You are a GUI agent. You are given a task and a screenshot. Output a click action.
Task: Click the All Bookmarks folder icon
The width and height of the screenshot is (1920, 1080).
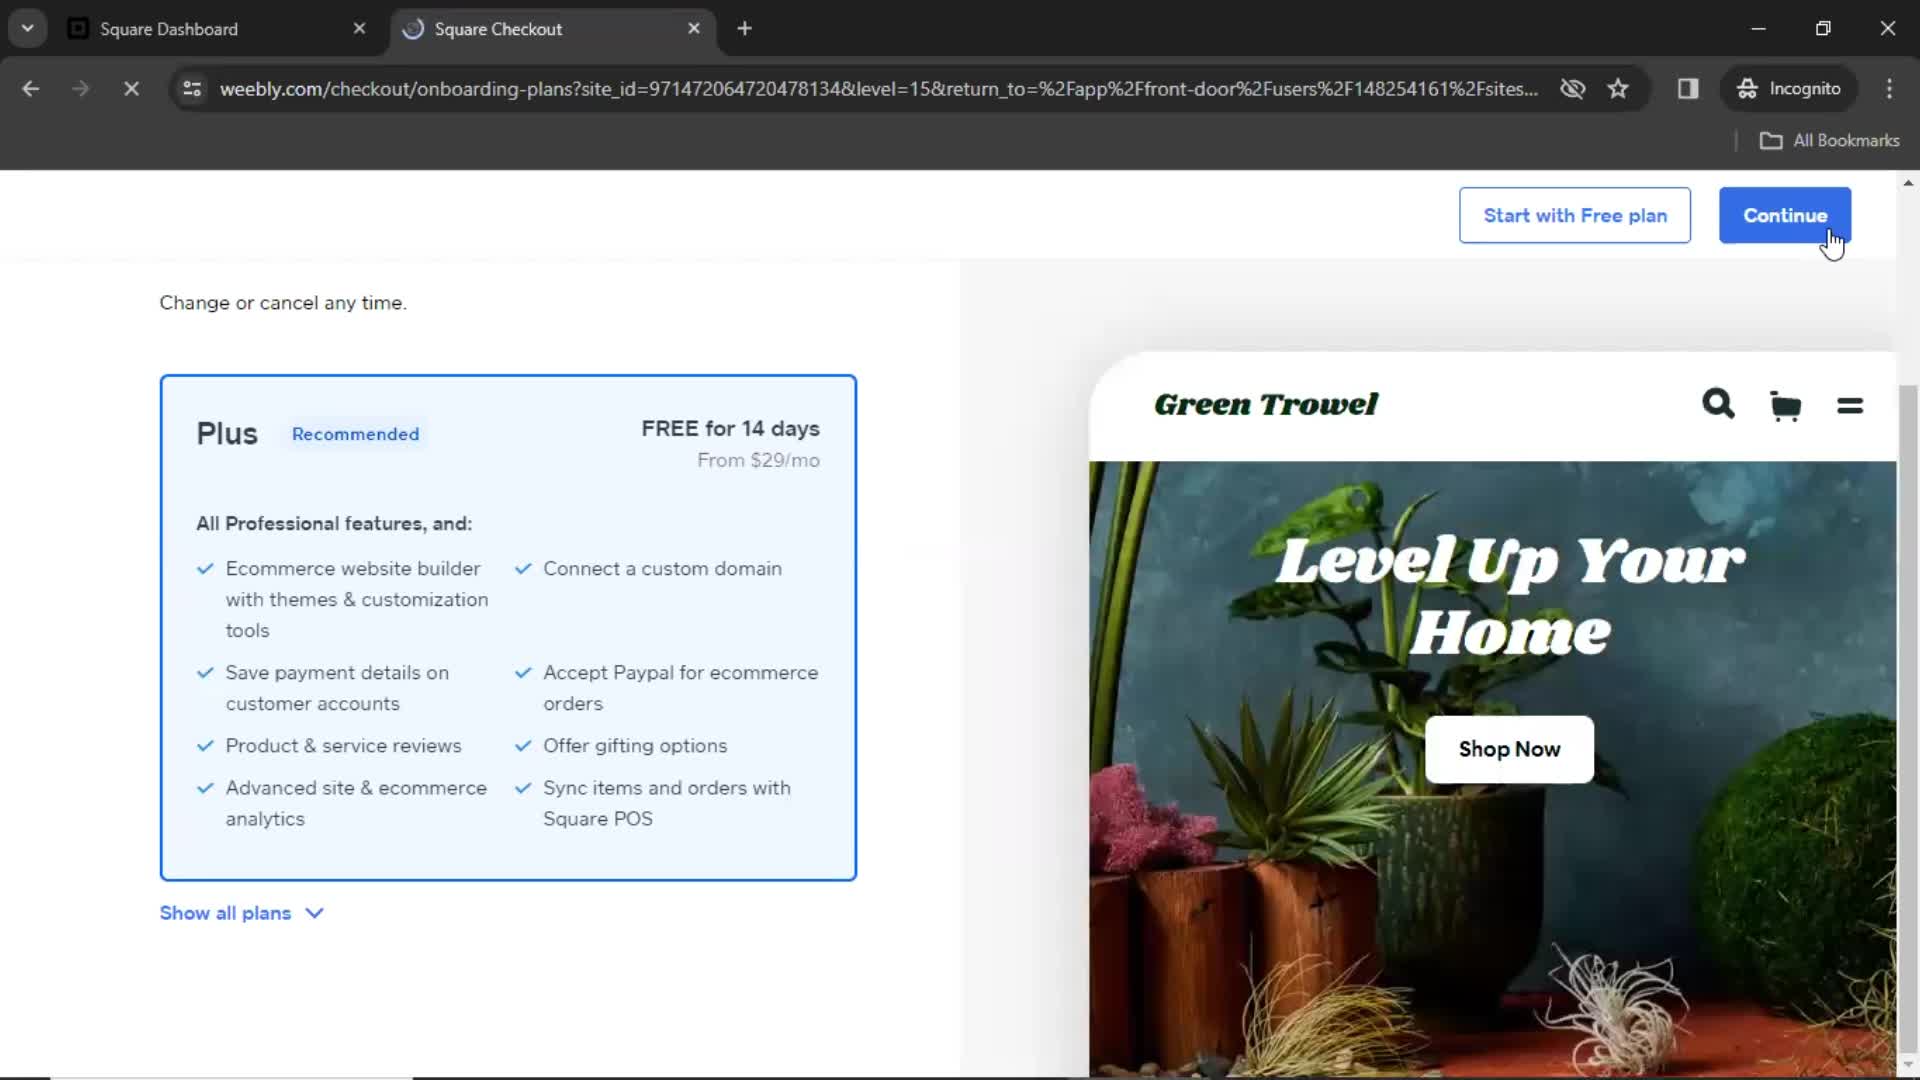1772,140
